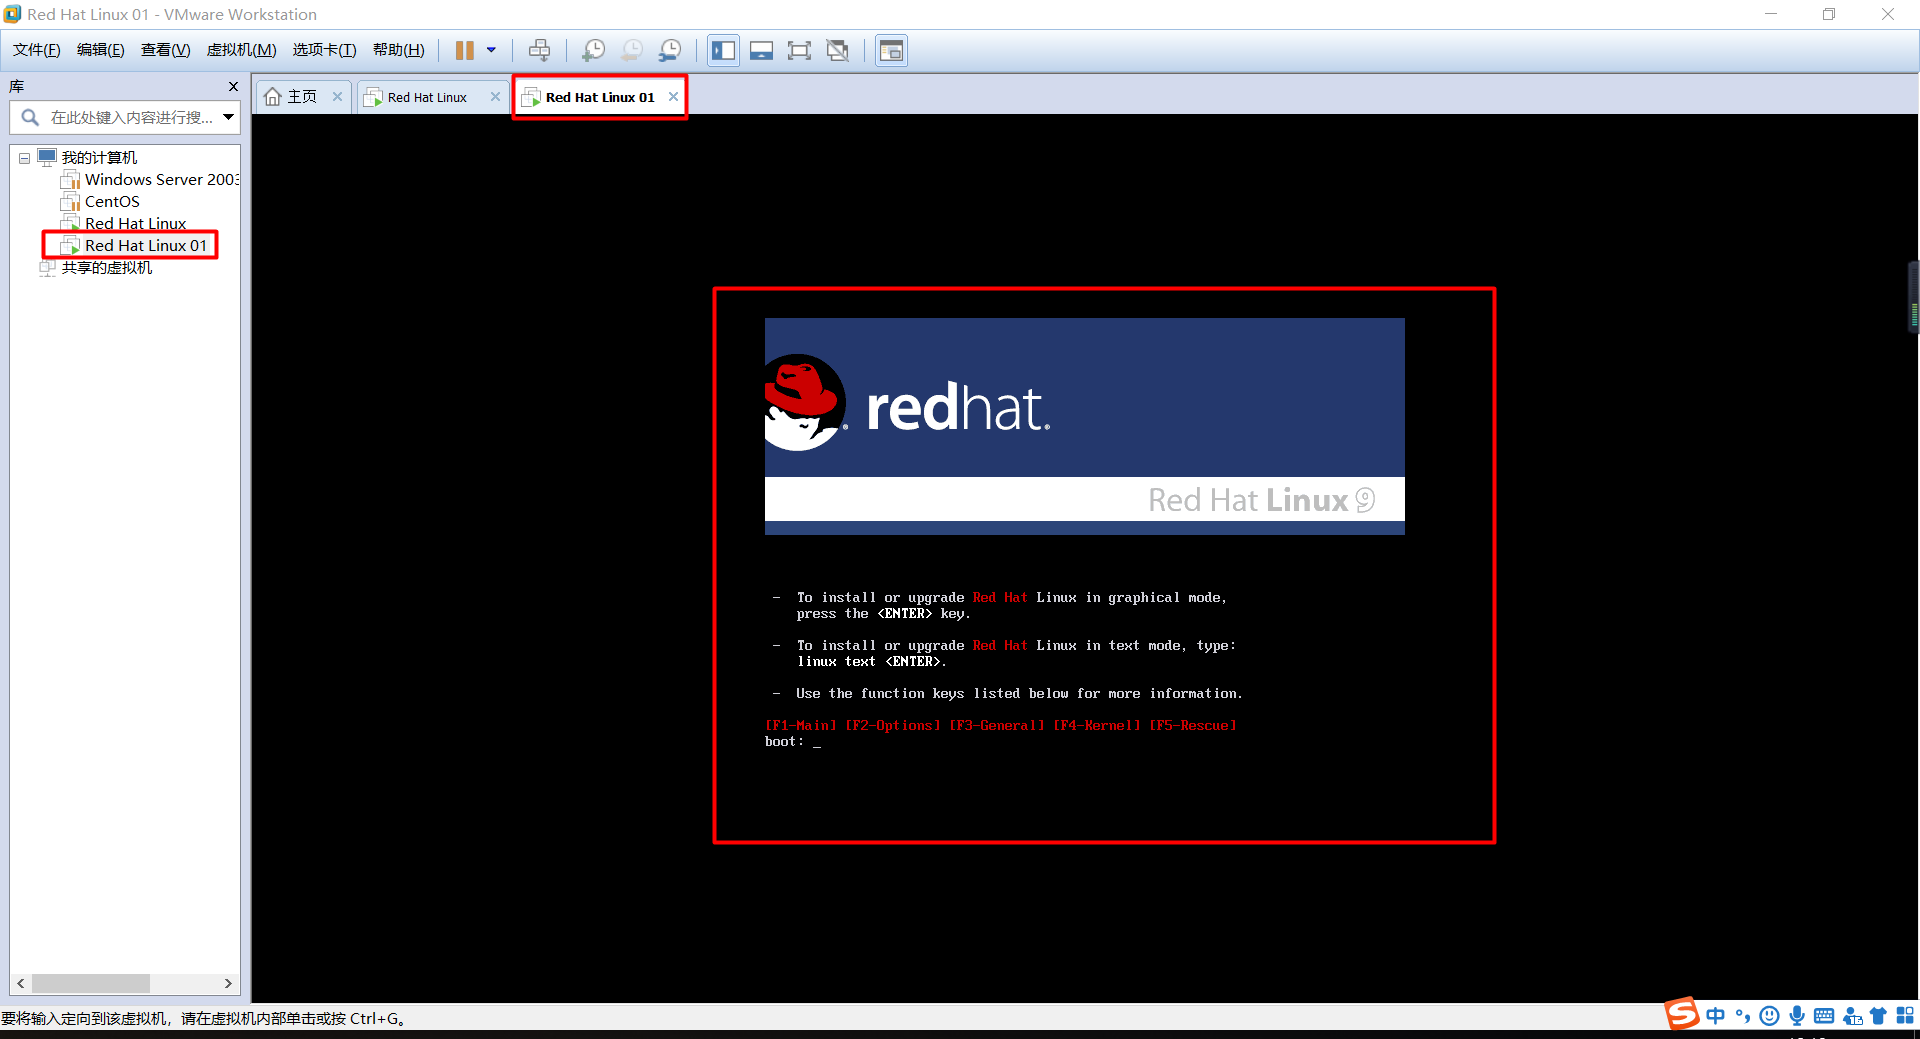The image size is (1920, 1039).
Task: Click the 库 panel header label
Action: tap(17, 87)
